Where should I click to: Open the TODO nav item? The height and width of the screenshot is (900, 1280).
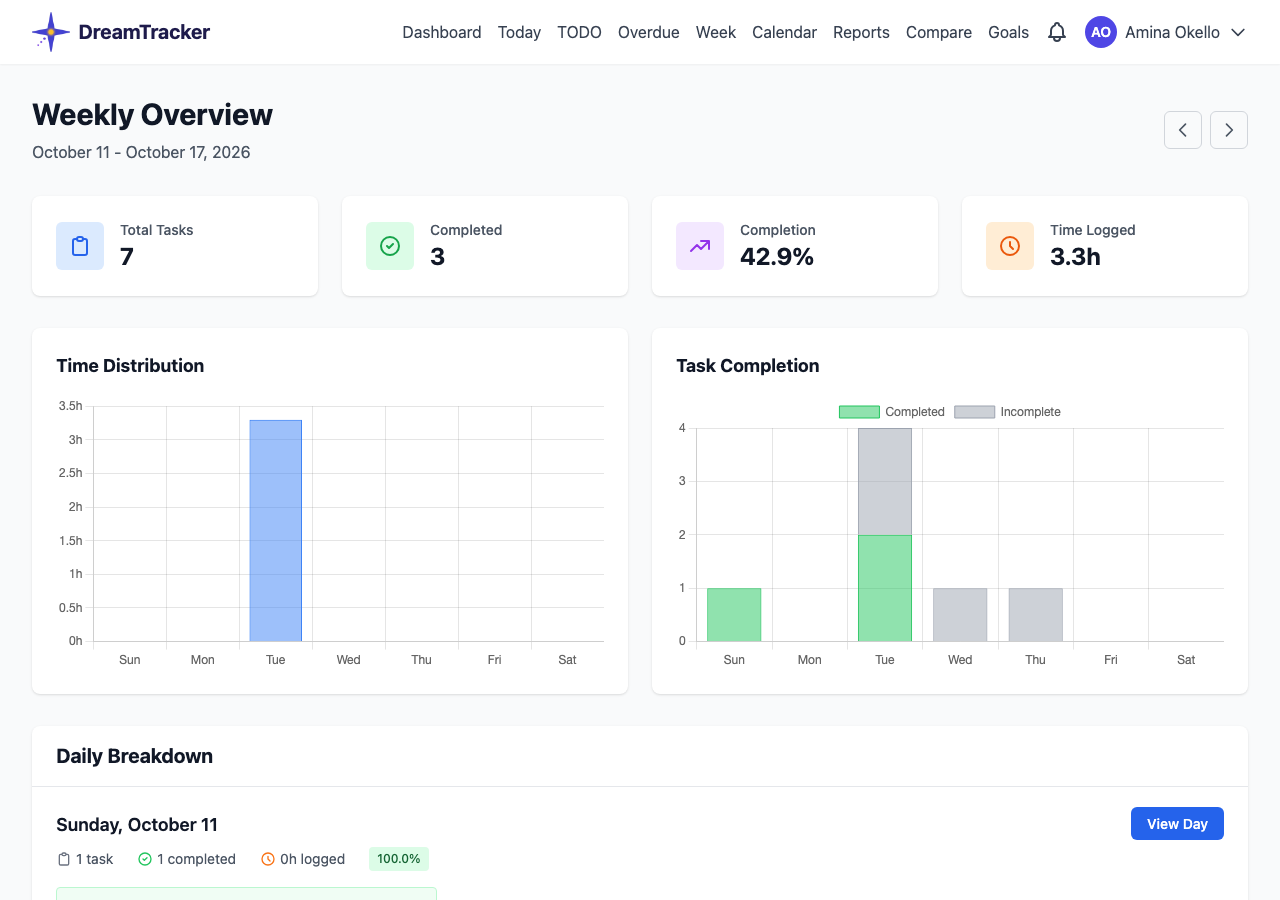tap(579, 32)
